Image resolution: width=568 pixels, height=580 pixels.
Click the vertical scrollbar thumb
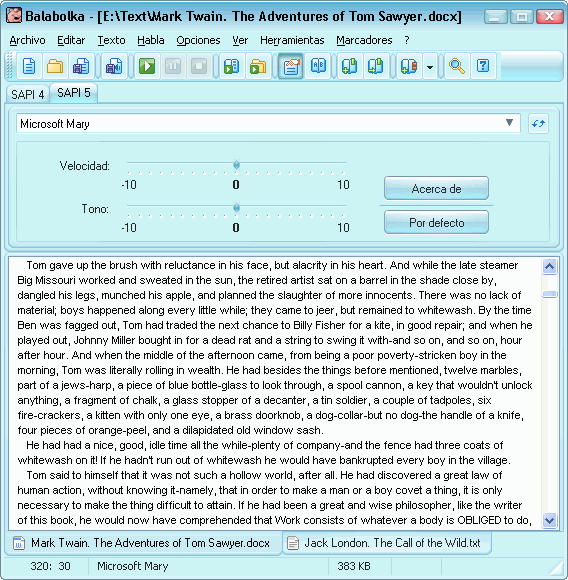pyautogui.click(x=550, y=294)
